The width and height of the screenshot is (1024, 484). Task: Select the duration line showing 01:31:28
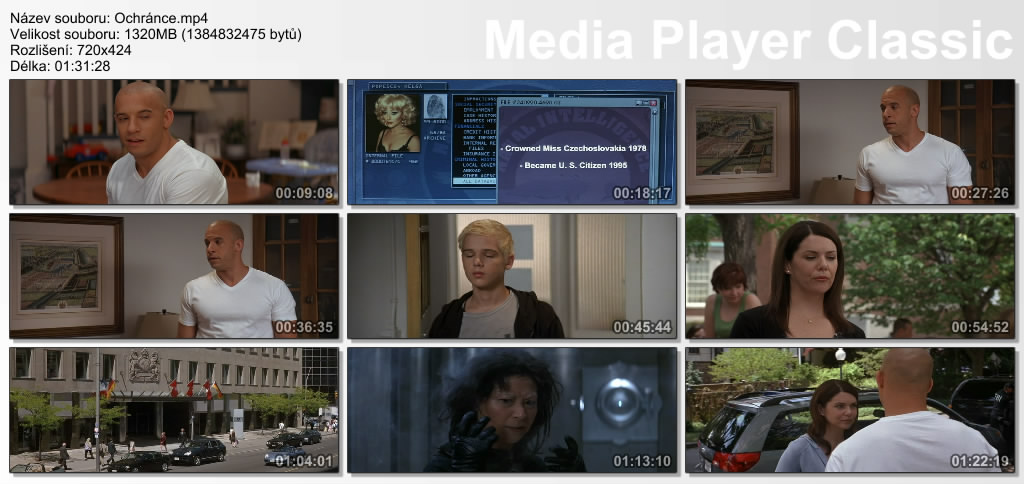coord(60,66)
